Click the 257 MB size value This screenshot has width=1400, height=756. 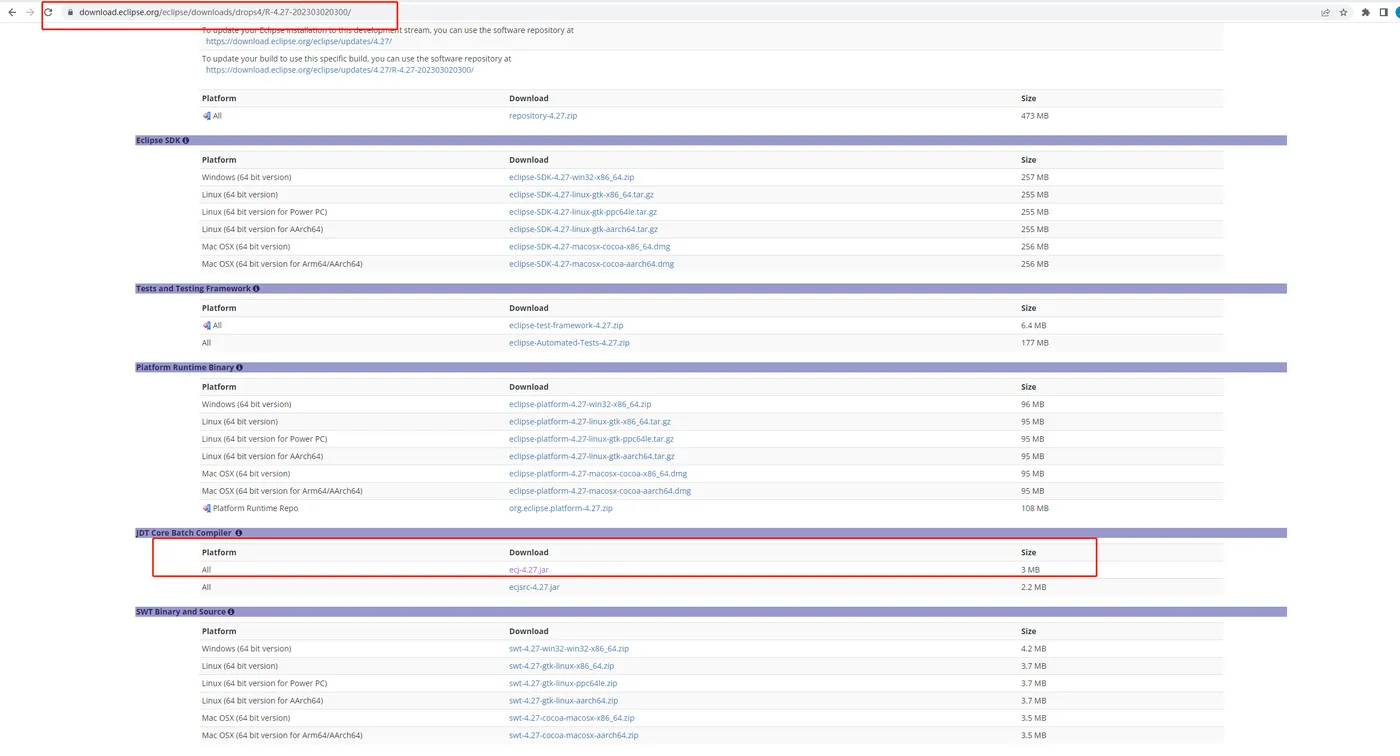1035,178
